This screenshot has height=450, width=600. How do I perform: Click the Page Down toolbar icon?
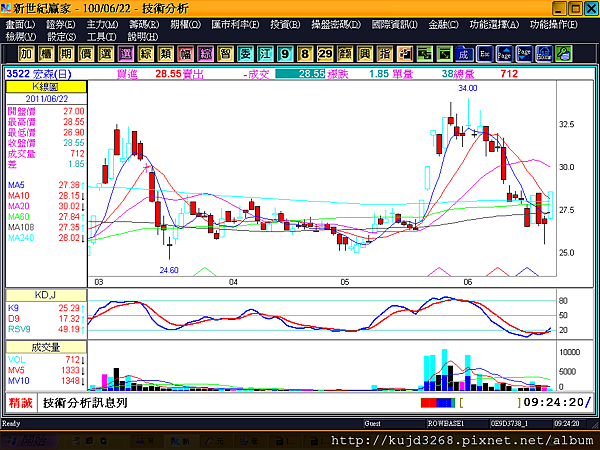tap(524, 54)
